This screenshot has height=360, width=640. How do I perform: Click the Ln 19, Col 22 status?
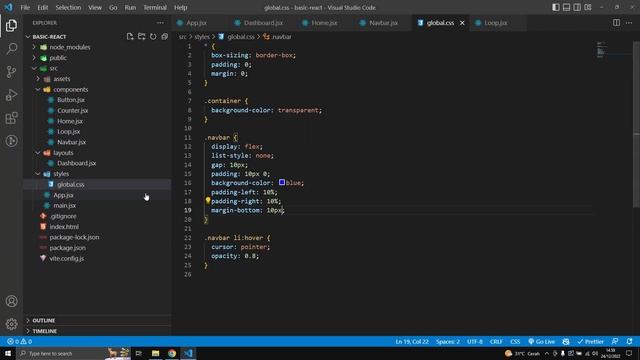click(412, 342)
